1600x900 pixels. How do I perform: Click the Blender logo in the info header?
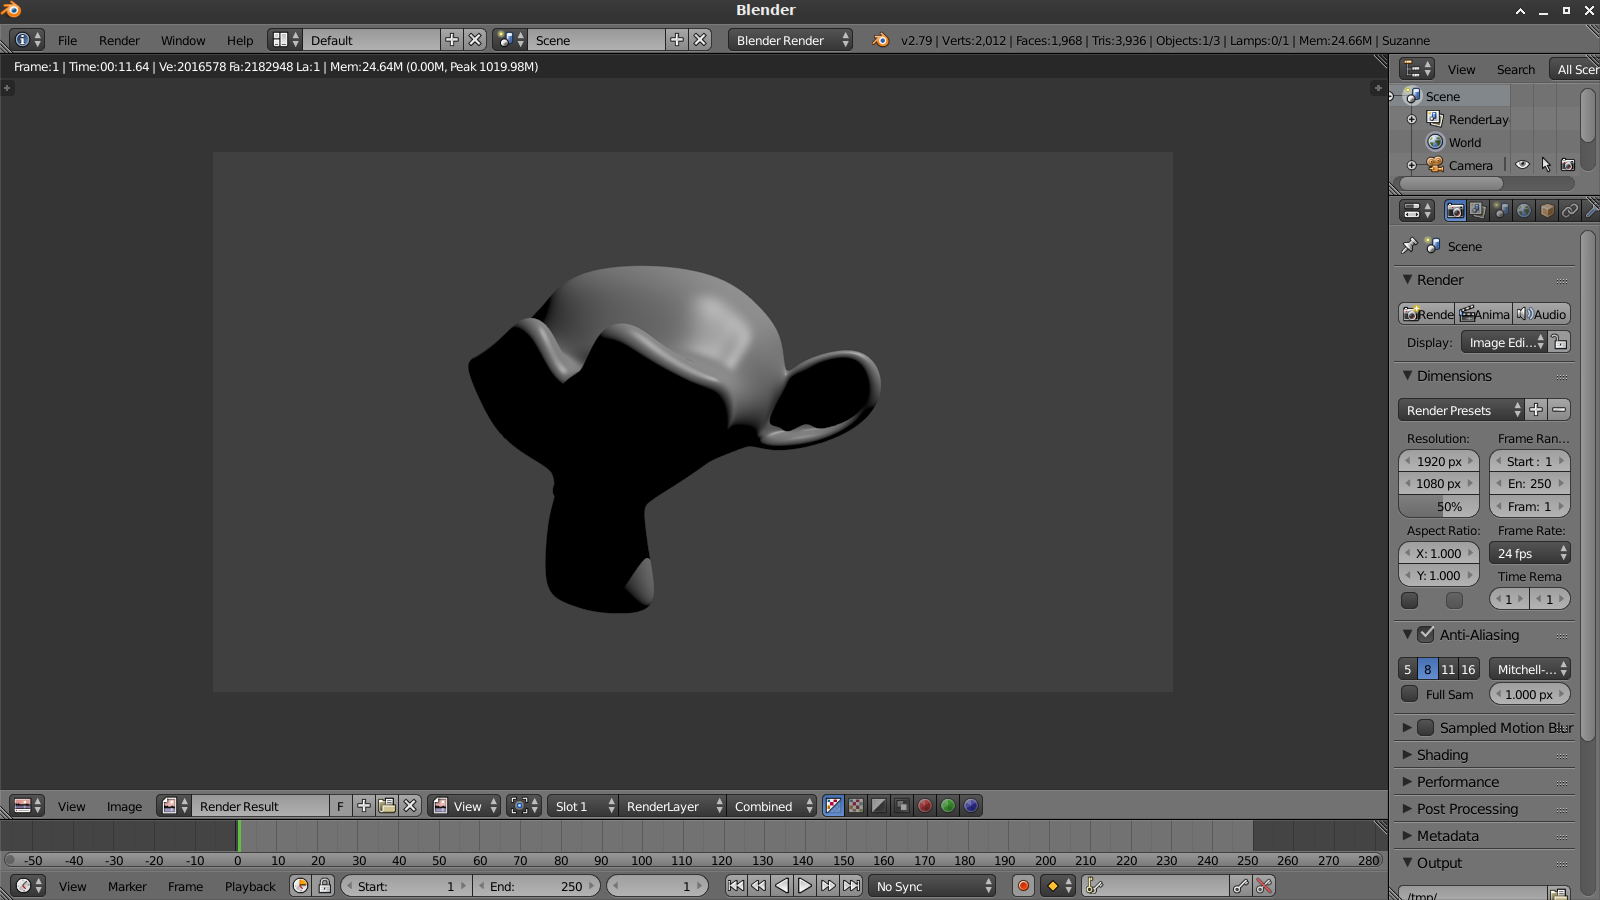click(x=880, y=40)
